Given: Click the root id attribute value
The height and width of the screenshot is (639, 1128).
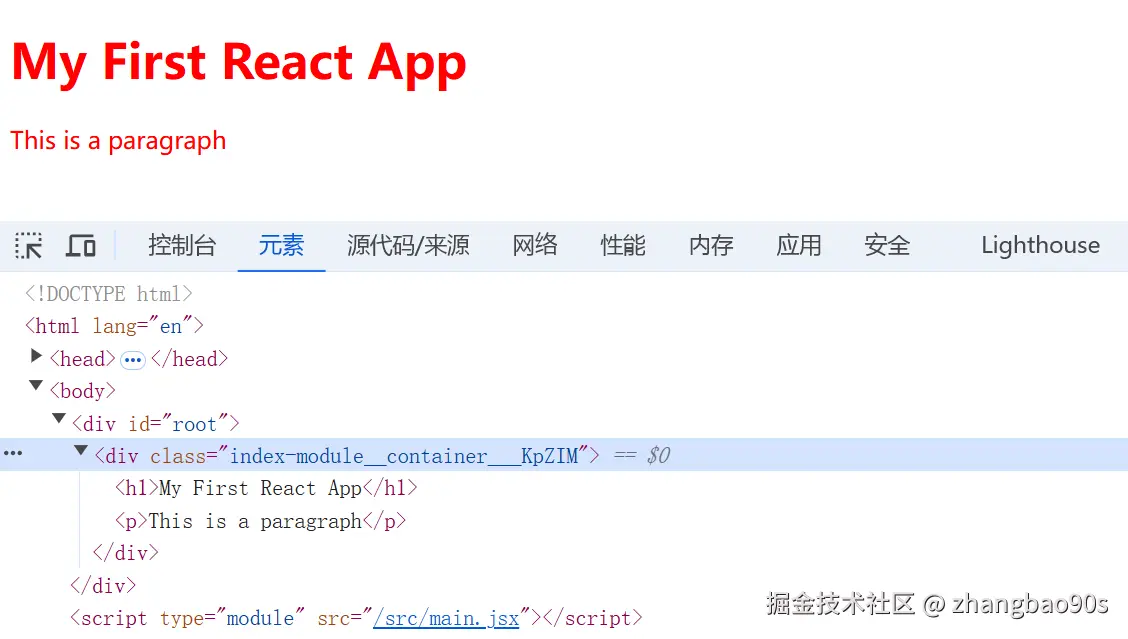Looking at the screenshot, I should [x=194, y=425].
